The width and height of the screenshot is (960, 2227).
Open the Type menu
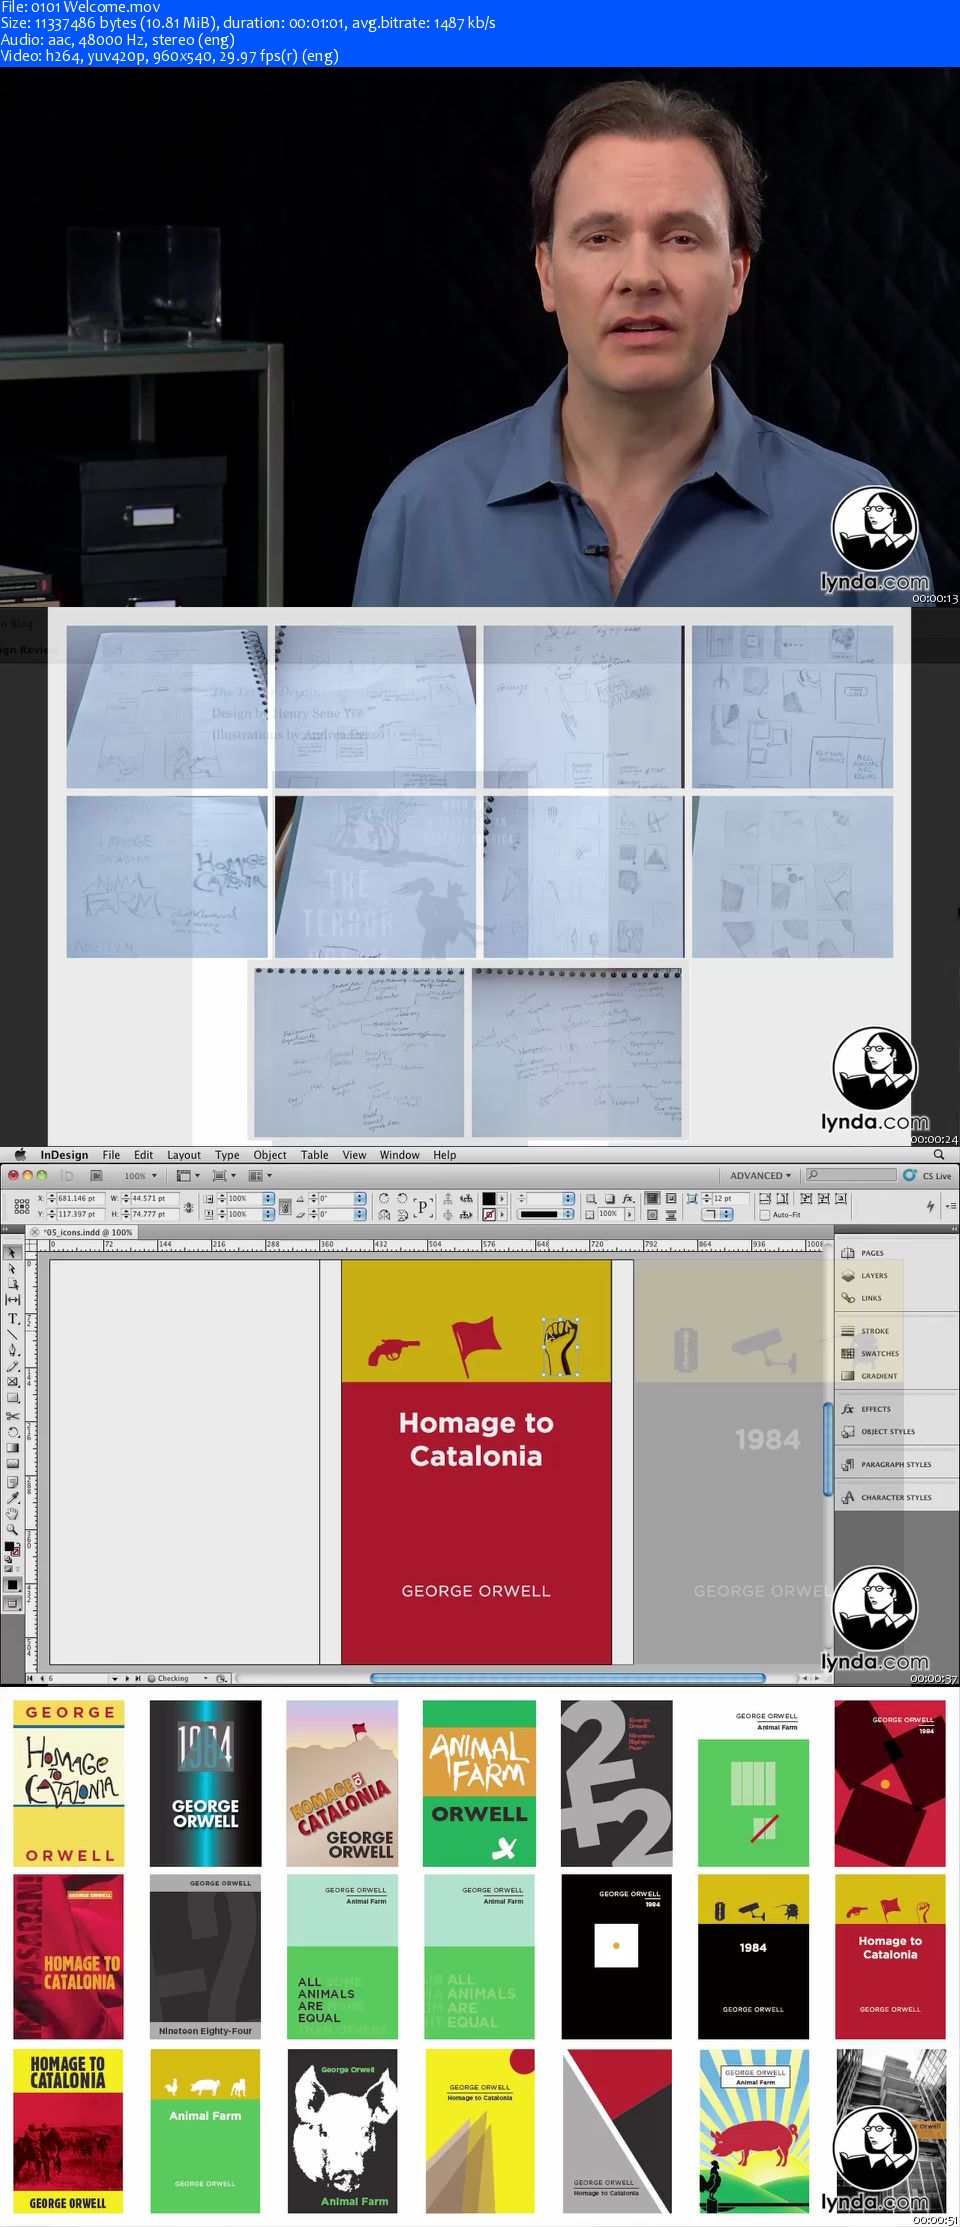tap(227, 1155)
